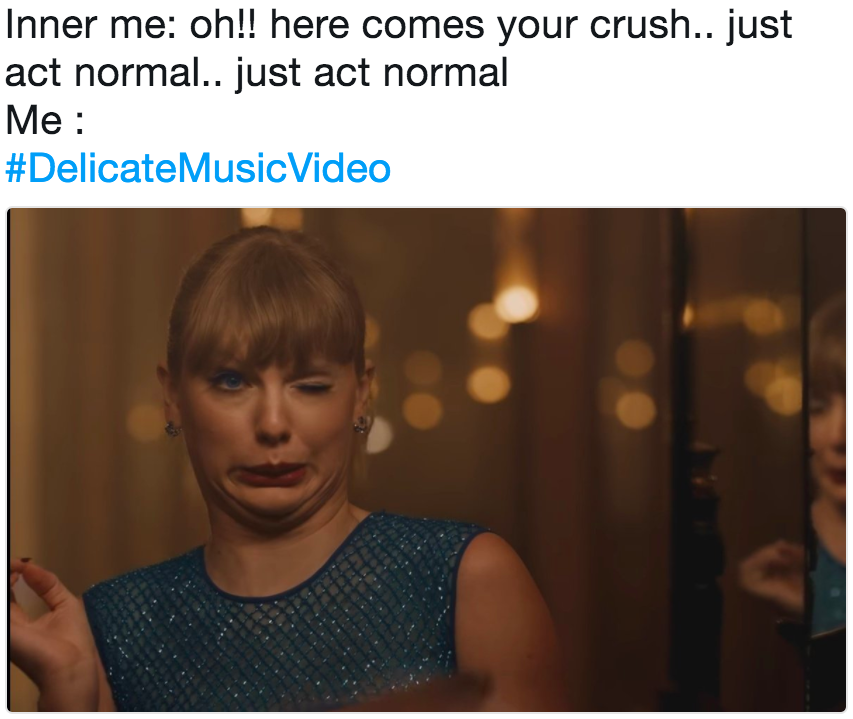Open the attached tweet photo
Viewport: 853px width, 719px height.
tap(427, 460)
